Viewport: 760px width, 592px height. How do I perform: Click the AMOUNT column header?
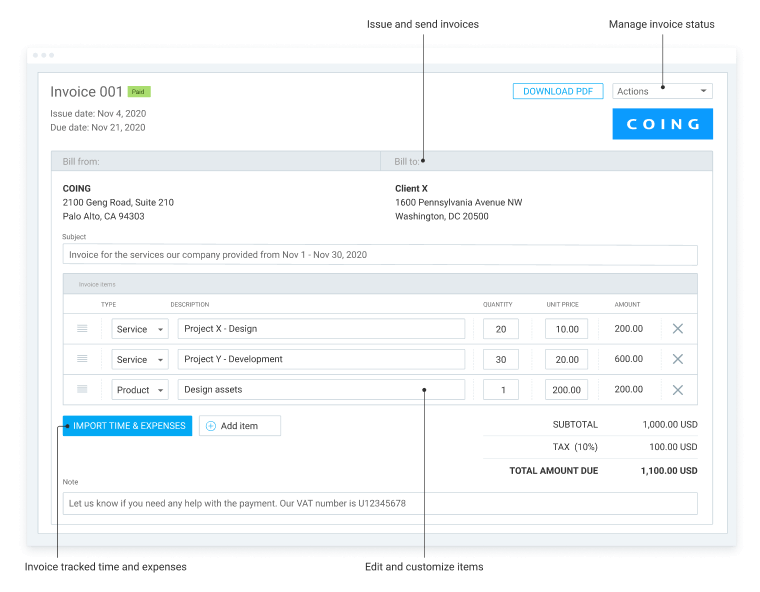click(x=627, y=304)
